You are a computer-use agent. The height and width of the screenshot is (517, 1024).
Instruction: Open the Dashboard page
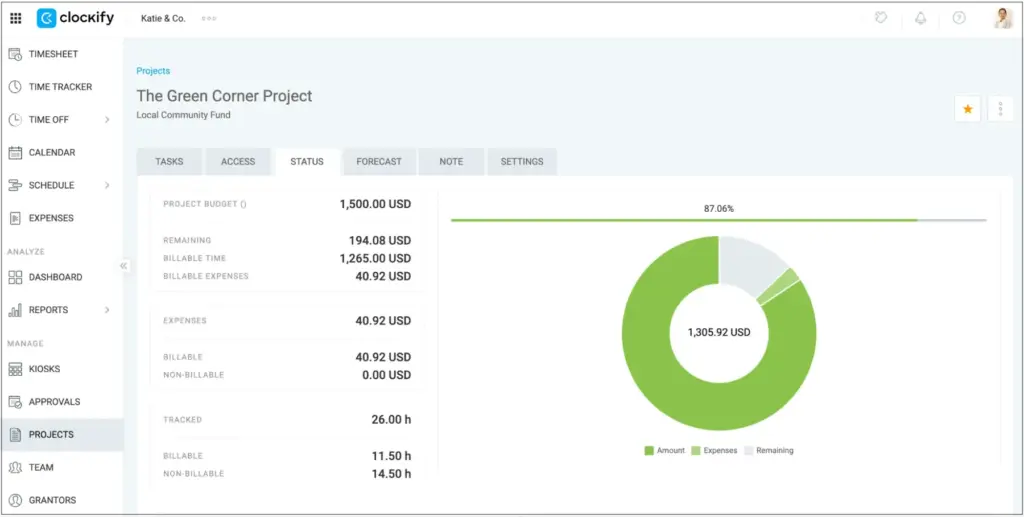click(55, 277)
